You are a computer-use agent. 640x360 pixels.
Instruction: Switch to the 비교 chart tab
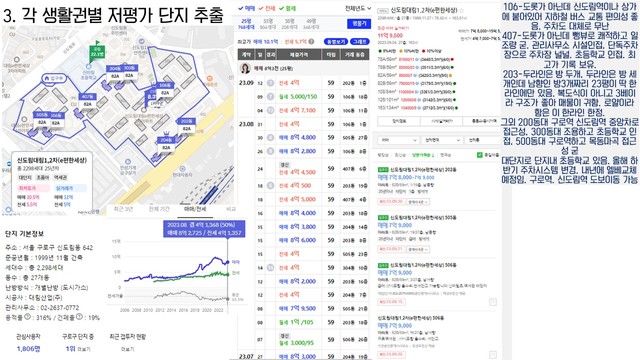pyautogui.click(x=231, y=209)
